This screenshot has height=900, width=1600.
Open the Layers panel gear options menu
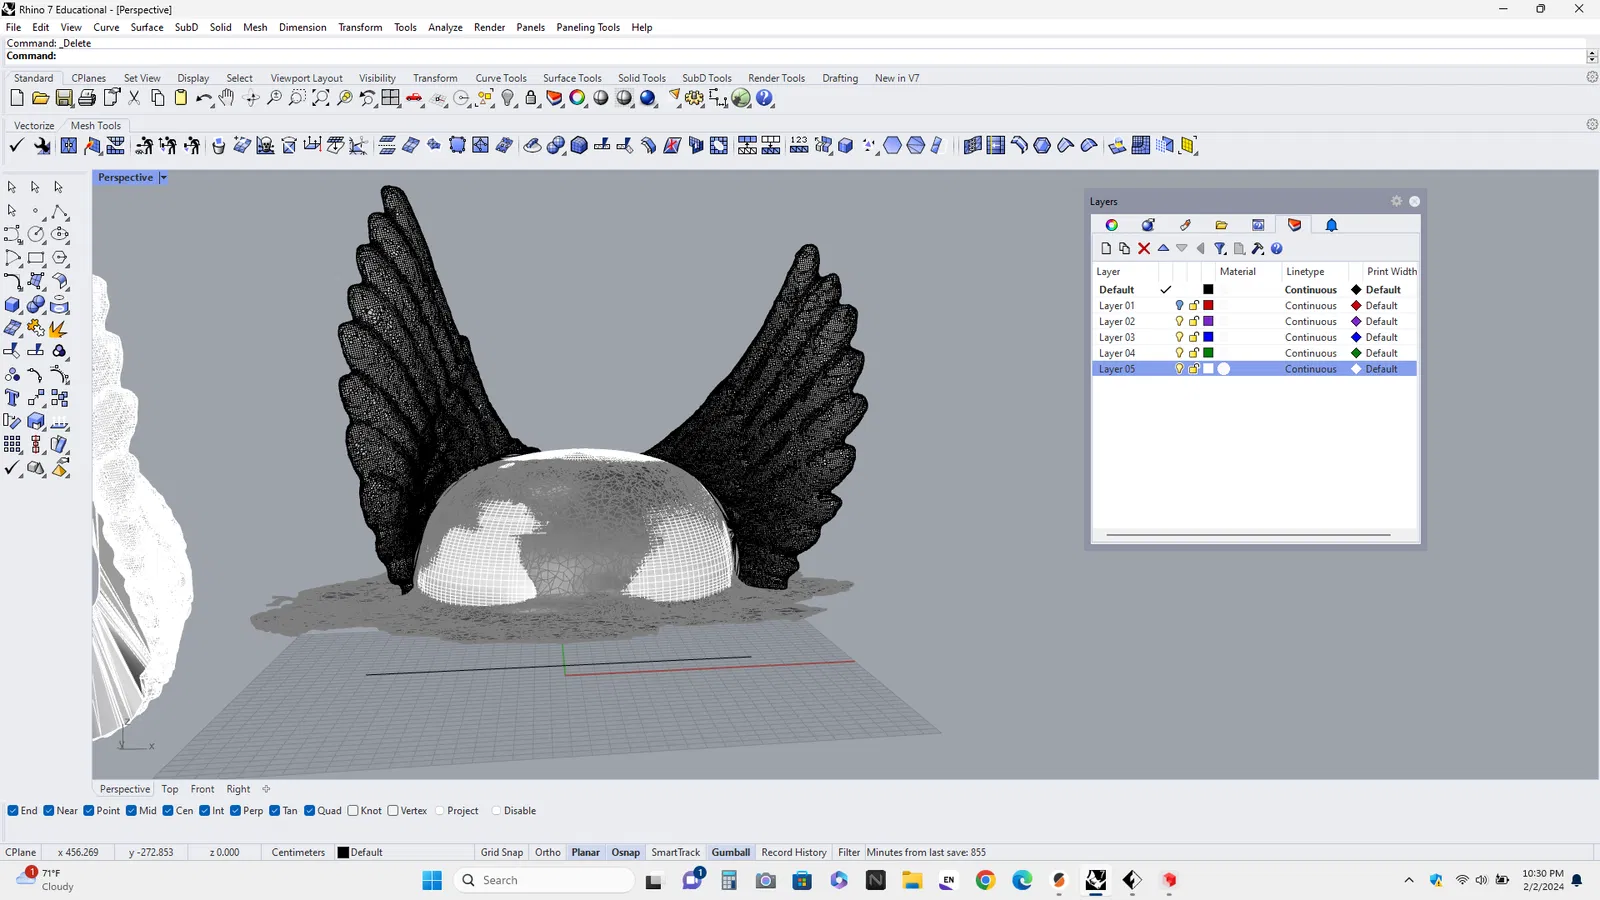point(1396,202)
